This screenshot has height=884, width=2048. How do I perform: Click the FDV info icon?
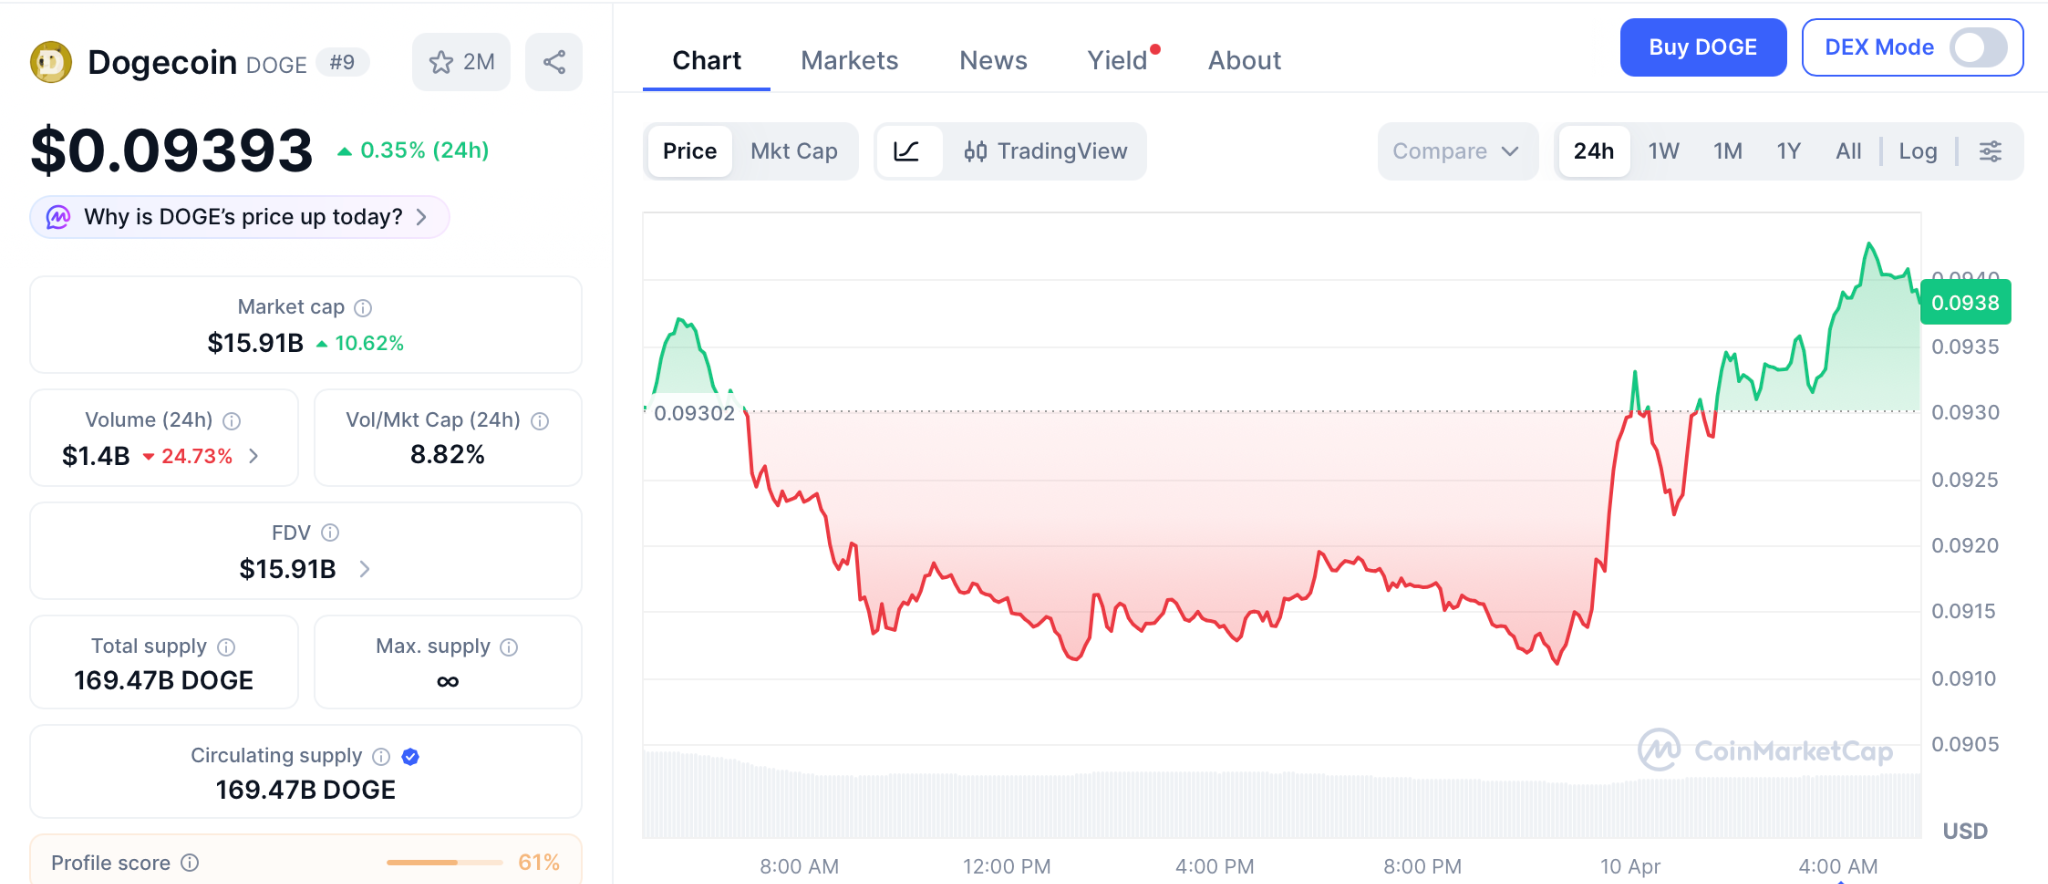[x=330, y=533]
